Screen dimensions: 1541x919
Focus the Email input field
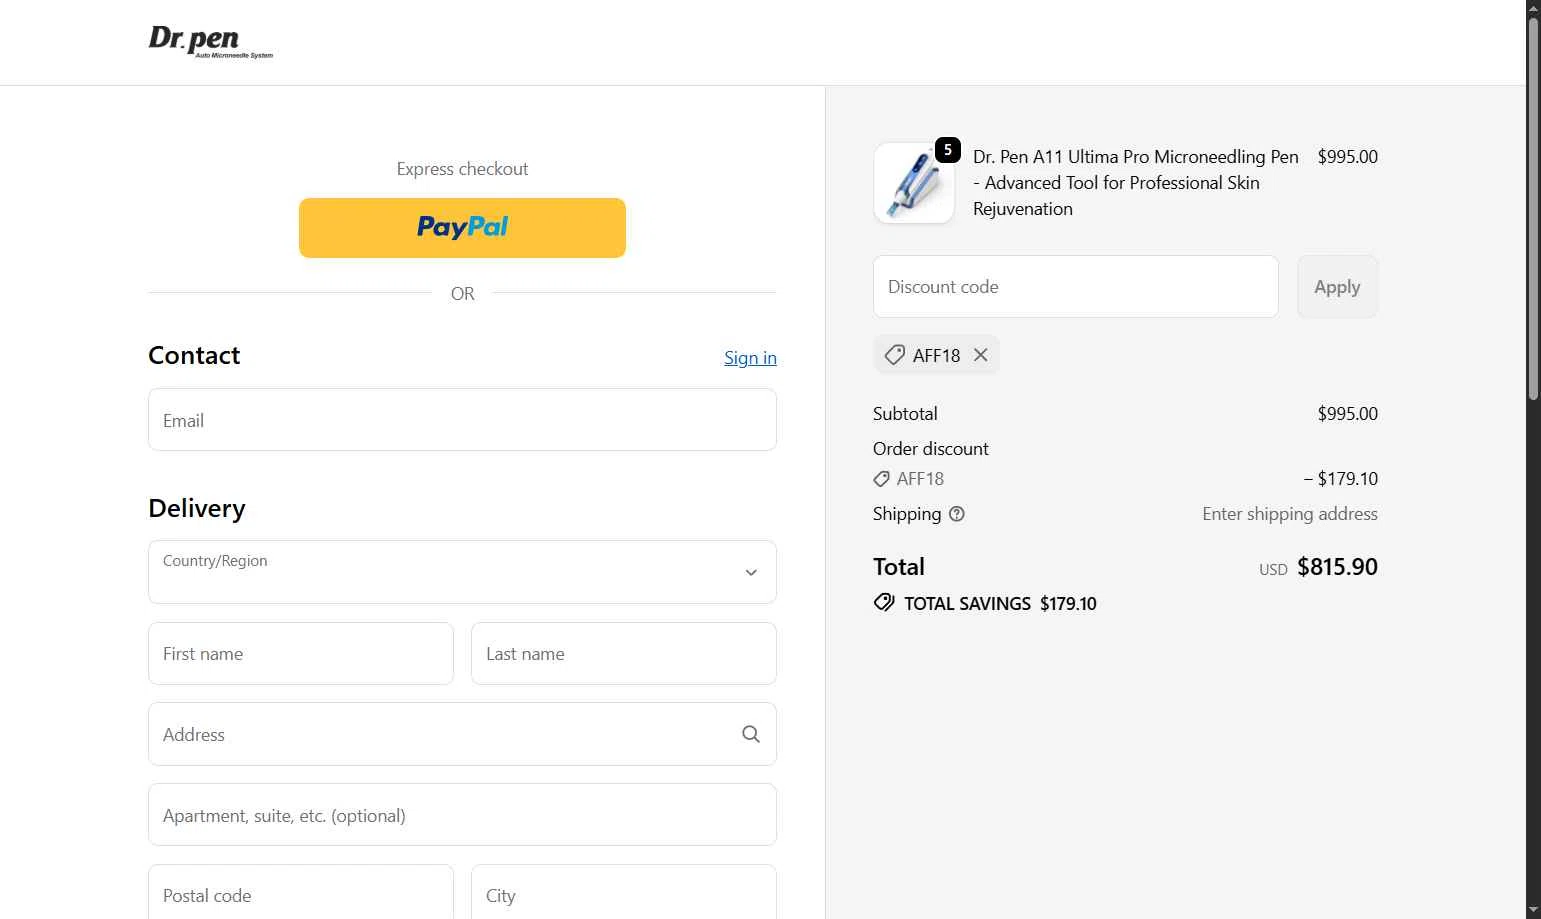(462, 420)
